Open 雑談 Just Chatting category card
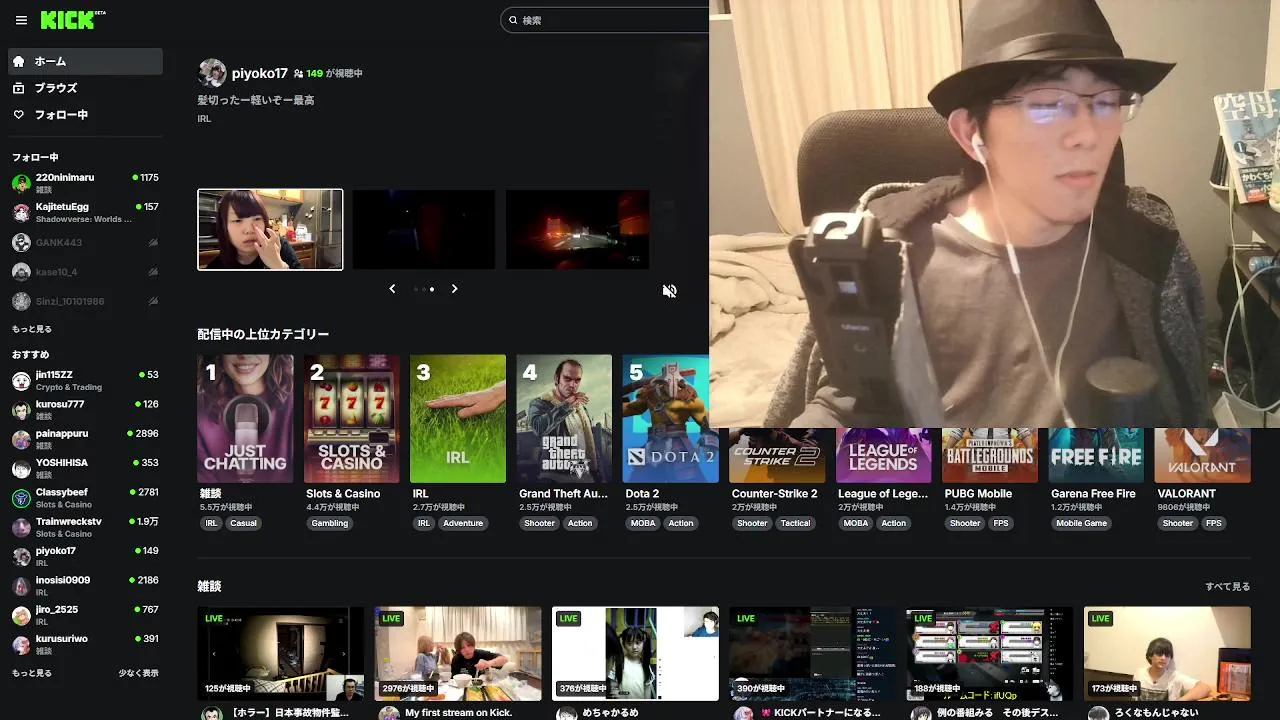The width and height of the screenshot is (1280, 720). (x=246, y=419)
